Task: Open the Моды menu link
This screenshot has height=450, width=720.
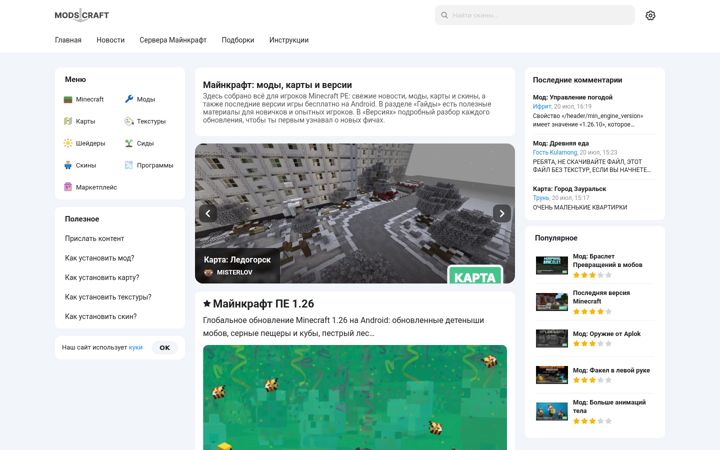Action: pyautogui.click(x=146, y=99)
